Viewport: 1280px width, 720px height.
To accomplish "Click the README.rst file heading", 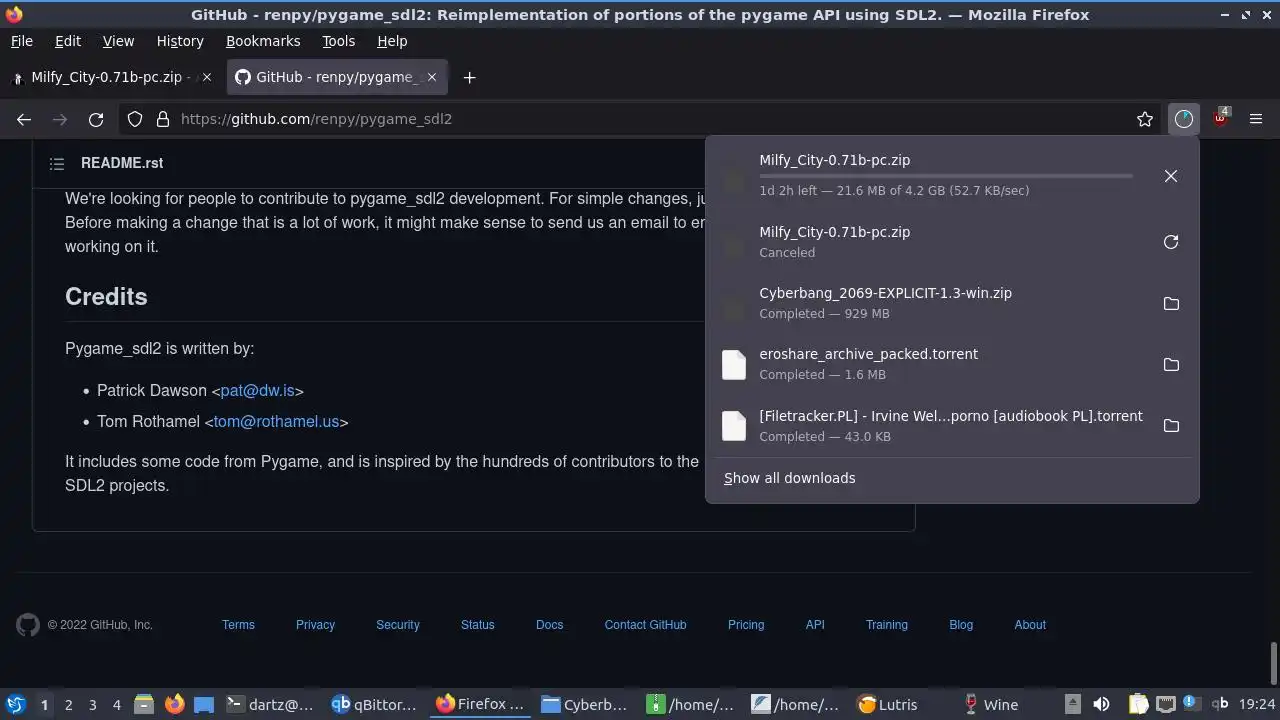I will [x=122, y=163].
